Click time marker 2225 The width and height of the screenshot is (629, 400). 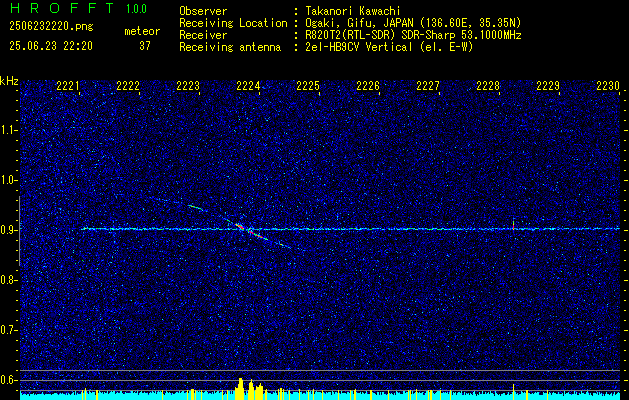308,85
